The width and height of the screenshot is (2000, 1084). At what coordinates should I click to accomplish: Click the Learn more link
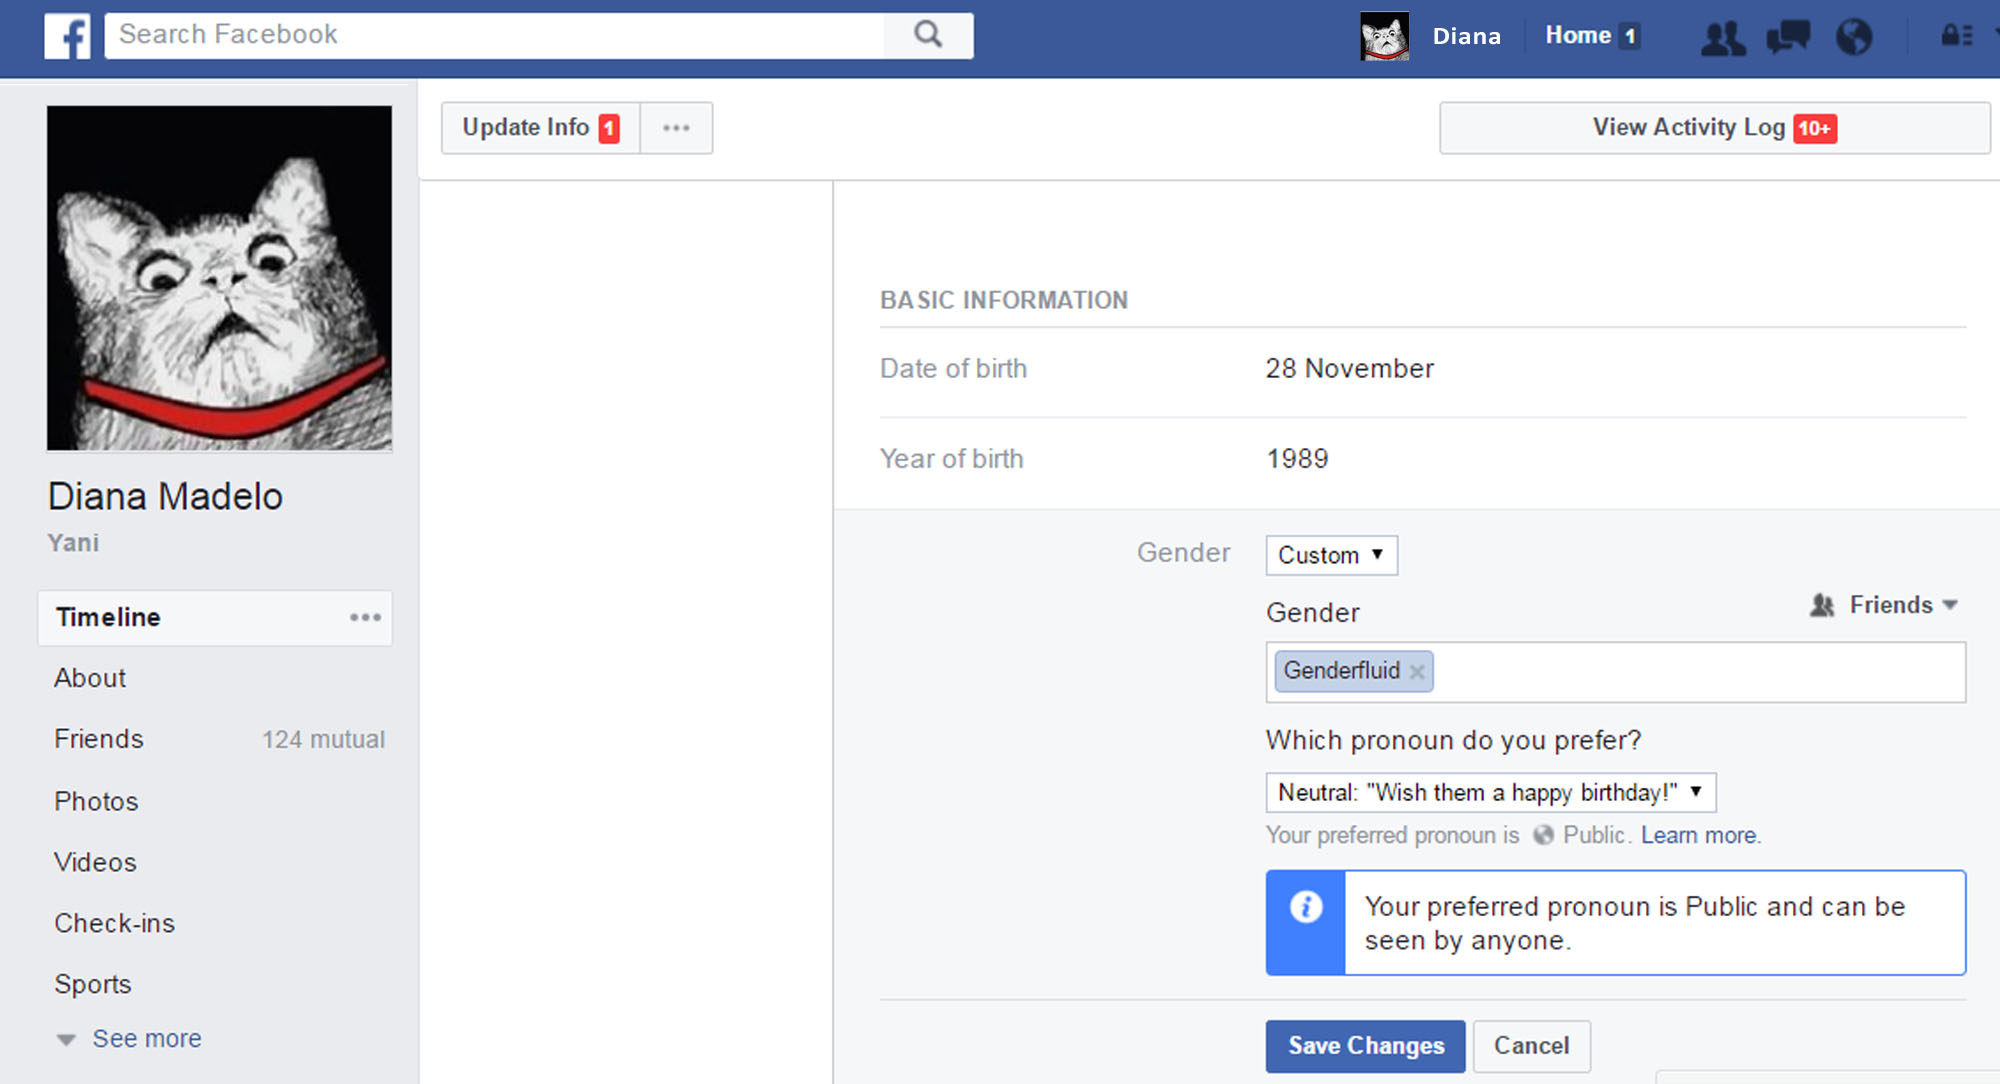pos(1700,835)
